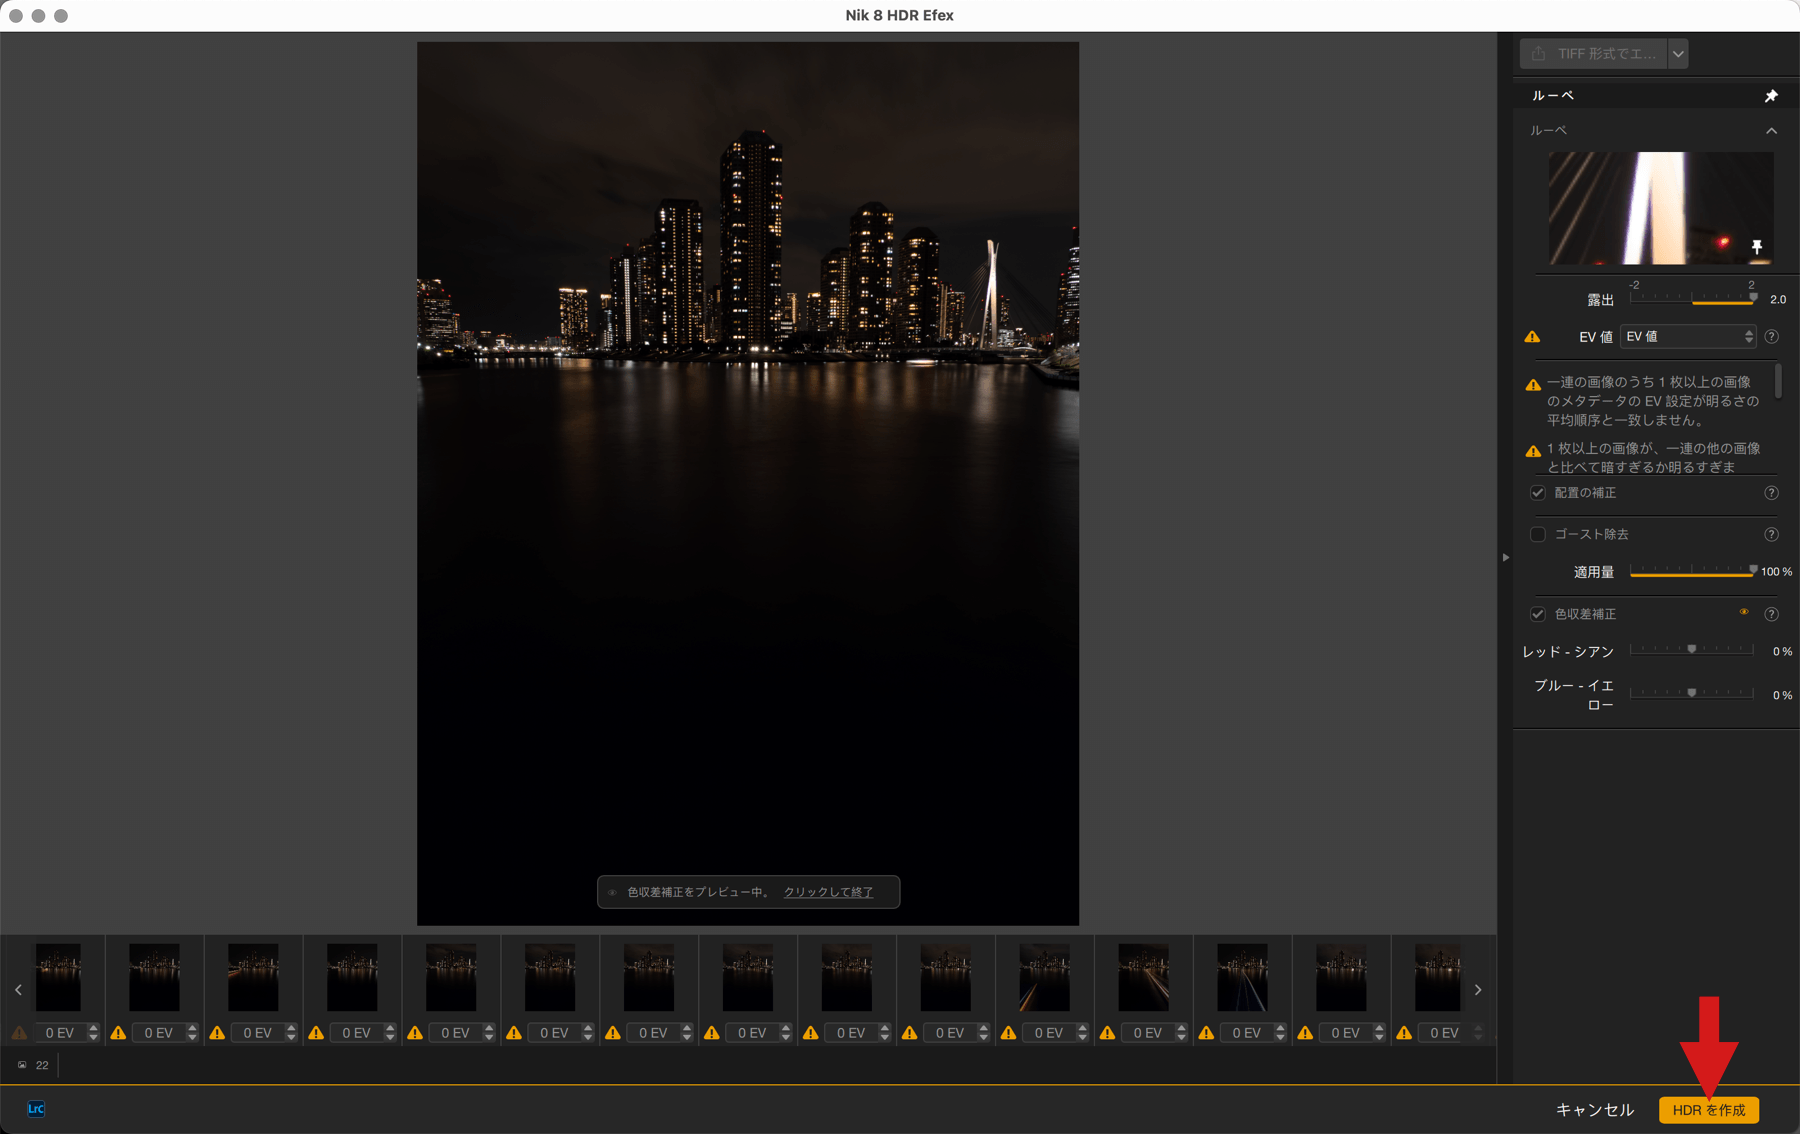Click the EV stepper of the fifth filmstrip thumbnail
The height and width of the screenshot is (1134, 1800).
(x=489, y=1033)
